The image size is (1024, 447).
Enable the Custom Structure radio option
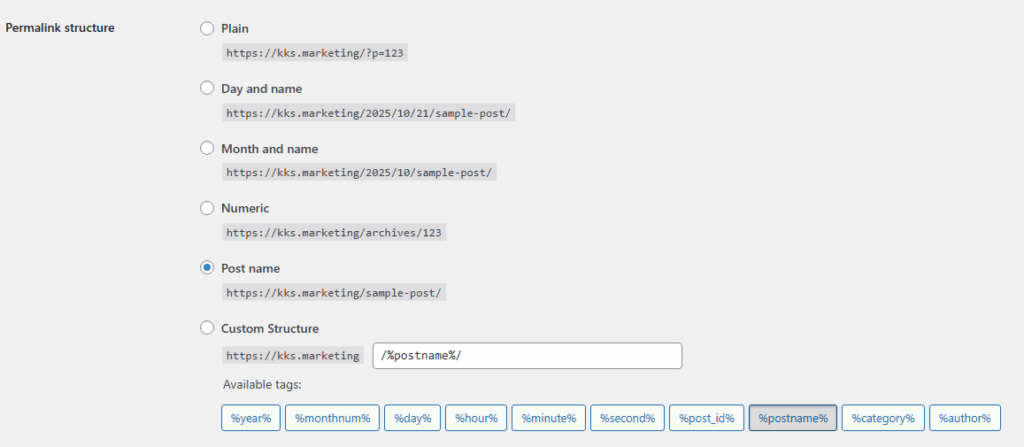click(207, 328)
